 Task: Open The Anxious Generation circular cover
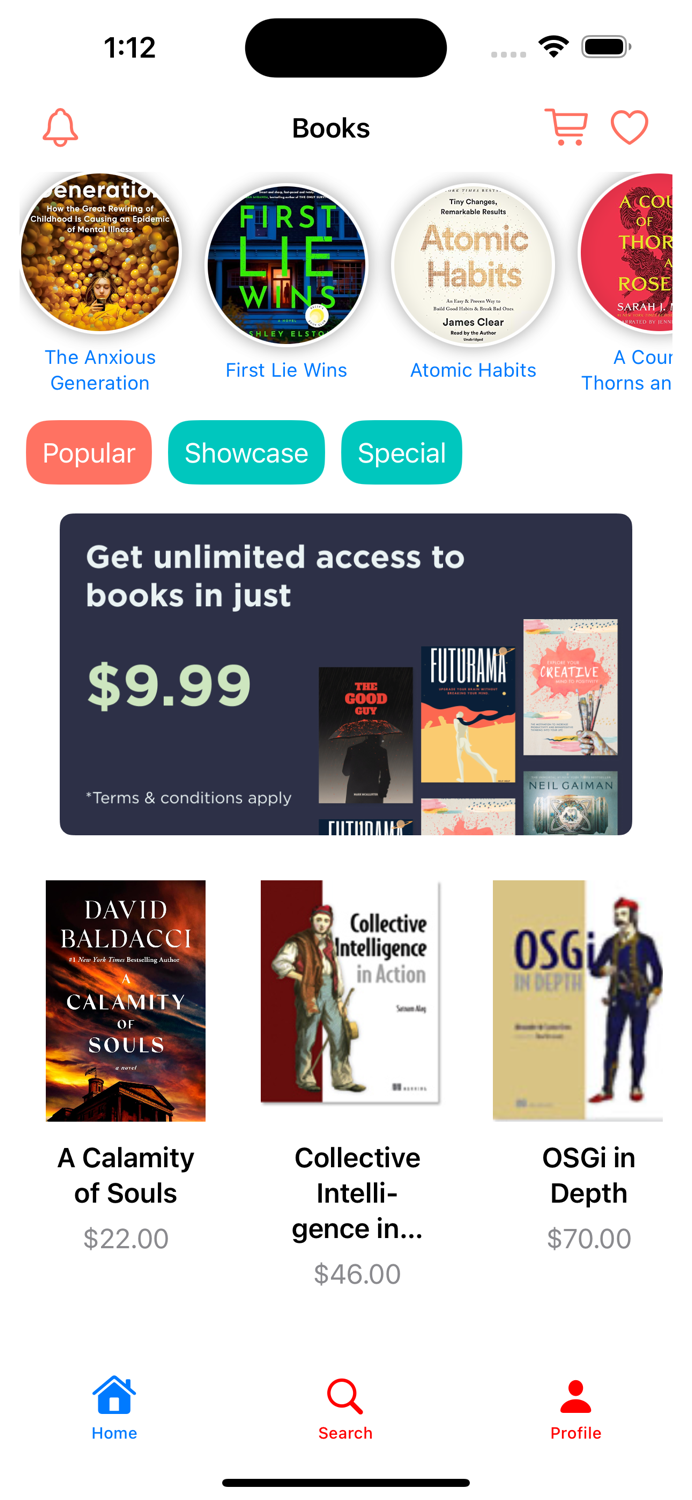click(100, 253)
